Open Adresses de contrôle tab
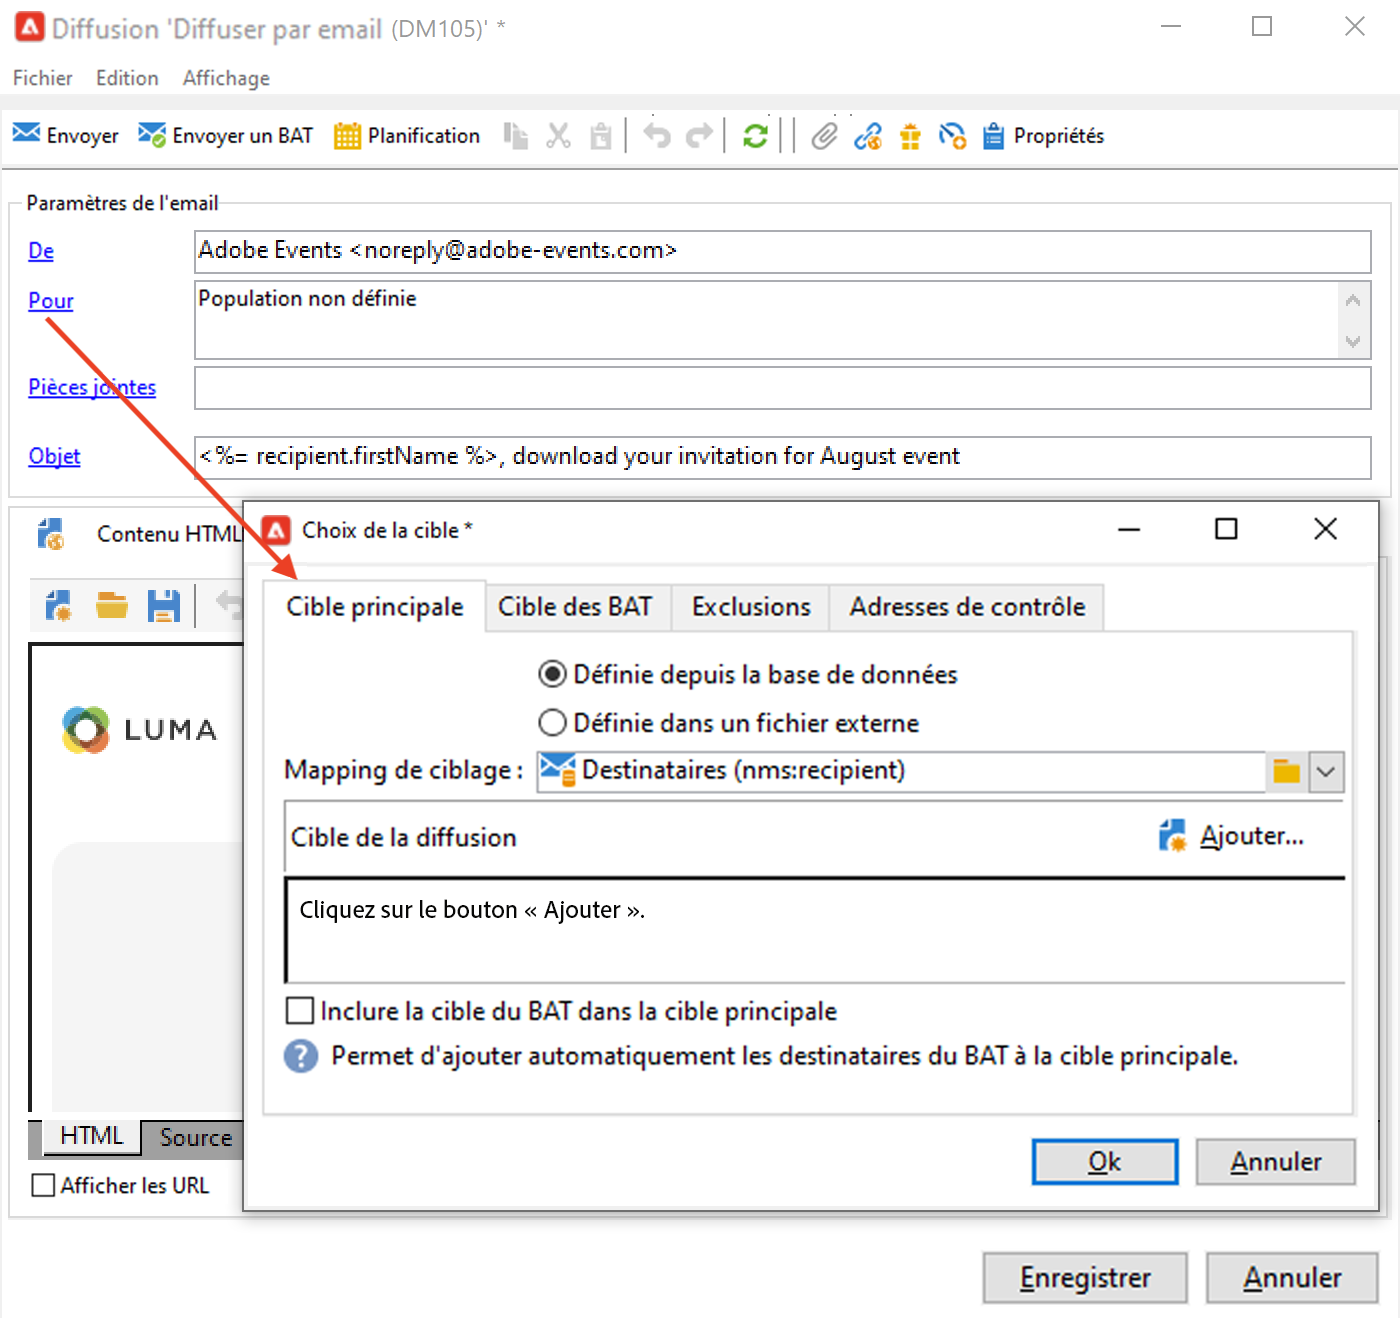Image resolution: width=1400 pixels, height=1318 pixels. coord(967,607)
